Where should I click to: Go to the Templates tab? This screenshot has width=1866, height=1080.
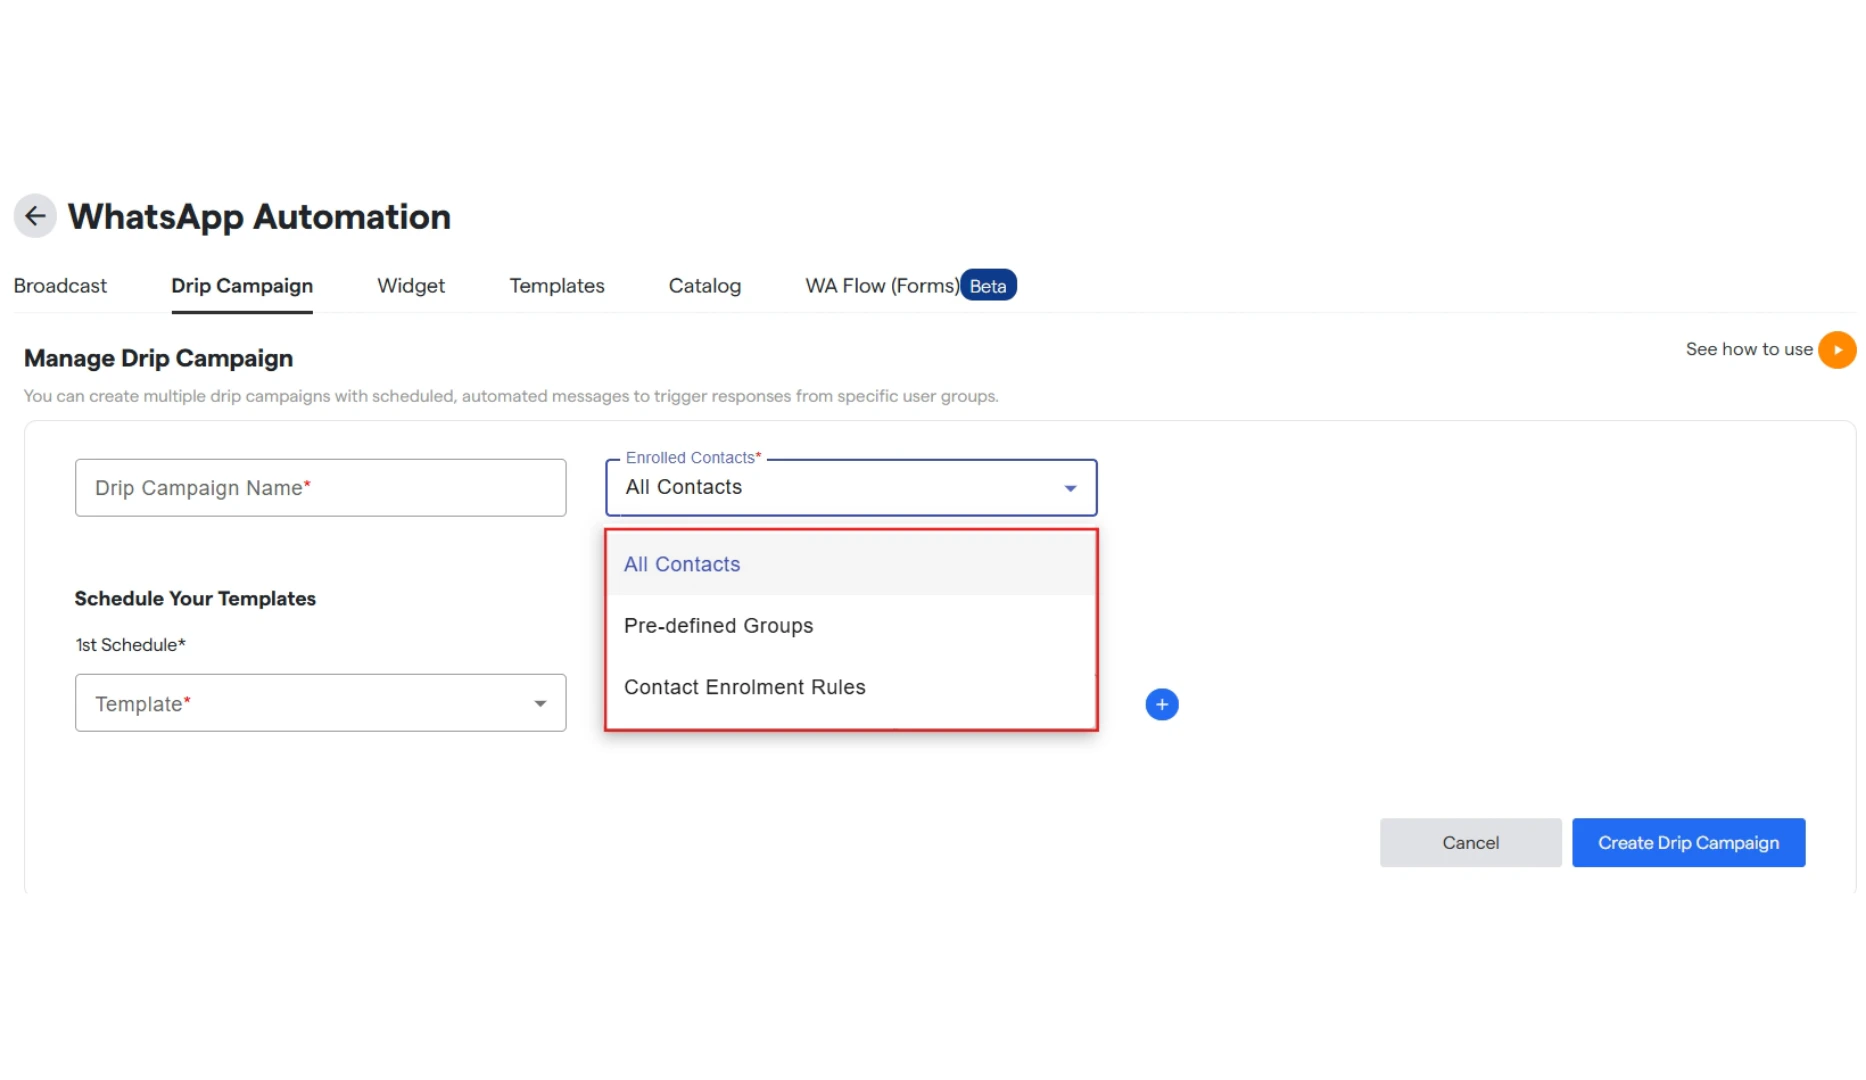pos(557,286)
